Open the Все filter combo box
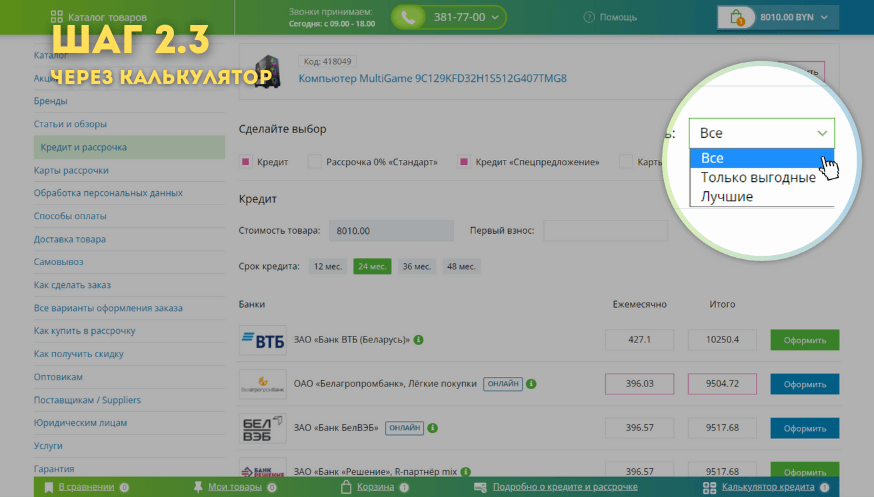This screenshot has width=874, height=497. 761,133
